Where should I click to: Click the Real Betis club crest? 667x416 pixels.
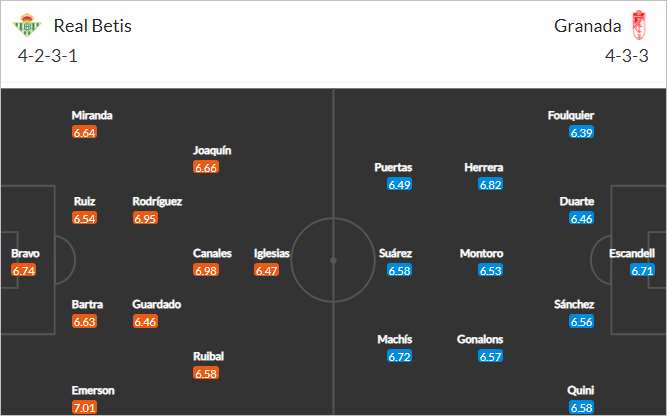tap(27, 26)
